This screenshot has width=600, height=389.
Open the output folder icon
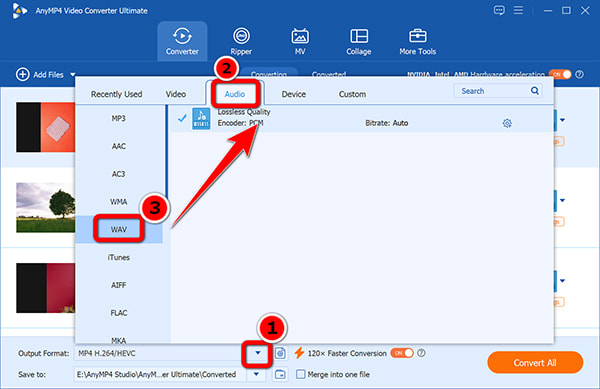(280, 374)
